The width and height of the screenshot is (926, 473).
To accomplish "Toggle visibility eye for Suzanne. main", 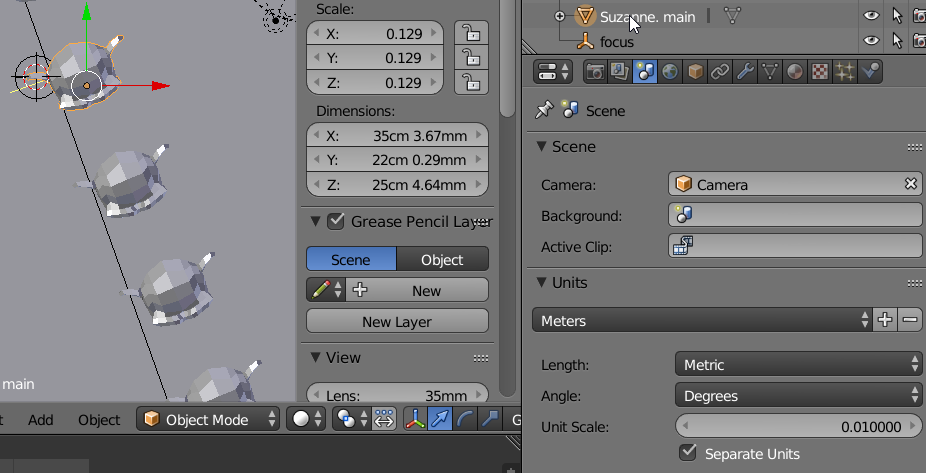I will click(x=871, y=16).
